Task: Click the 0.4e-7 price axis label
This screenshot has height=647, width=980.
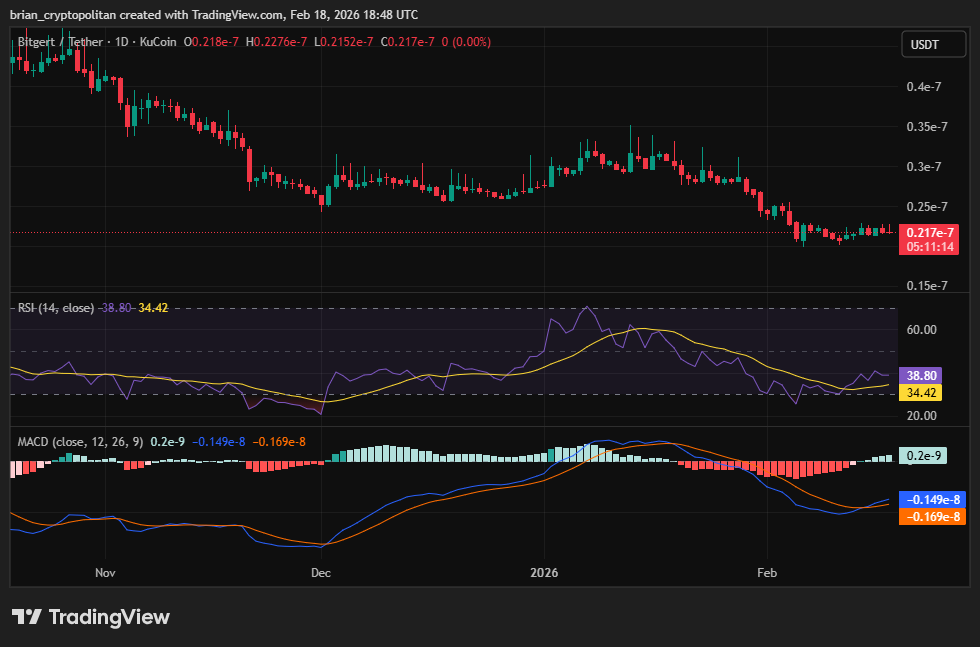Action: pyautogui.click(x=924, y=87)
